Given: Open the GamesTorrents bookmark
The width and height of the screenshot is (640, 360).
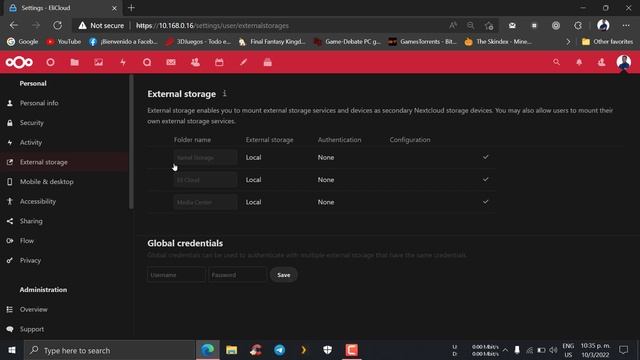Looking at the screenshot, I should click(x=422, y=42).
